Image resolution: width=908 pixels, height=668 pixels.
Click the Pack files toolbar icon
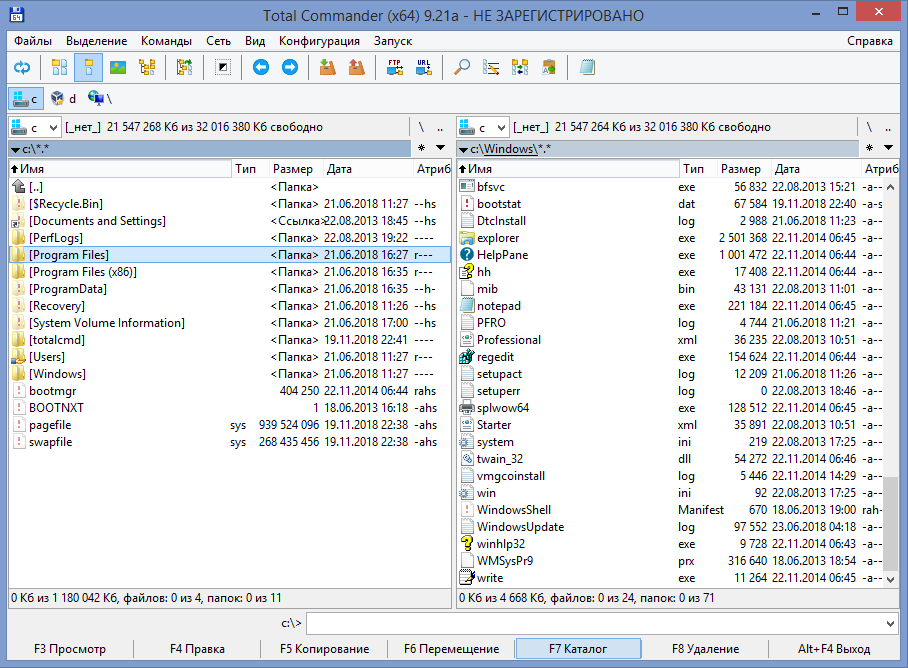(328, 68)
